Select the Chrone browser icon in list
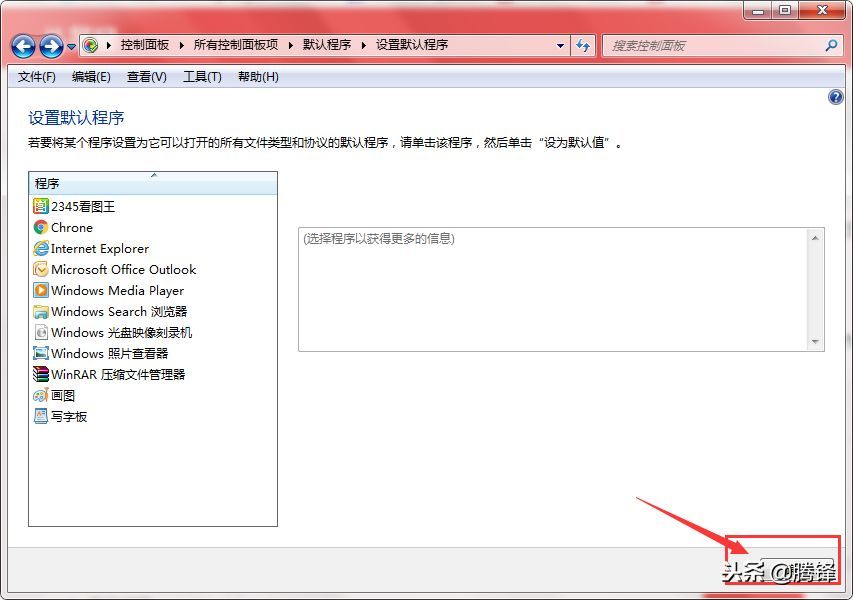 pos(41,227)
